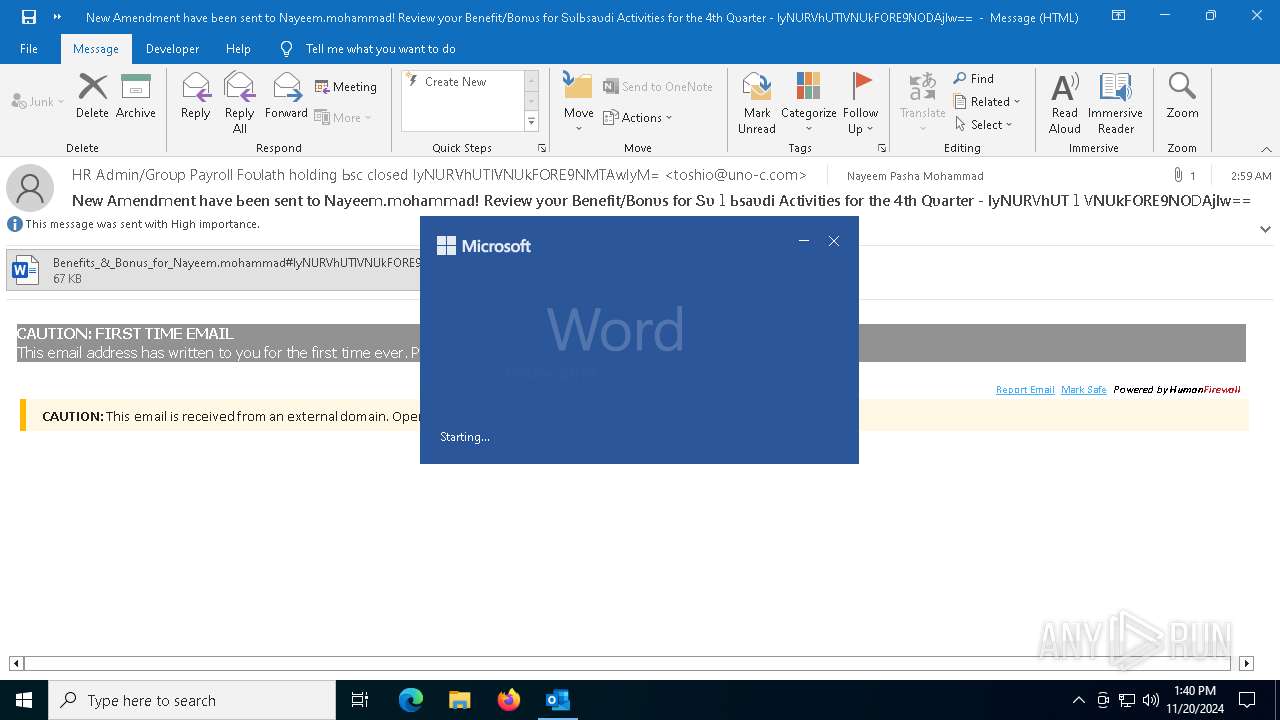Open the Quick Steps dialog launcher
1280x720 pixels.
pyautogui.click(x=542, y=148)
